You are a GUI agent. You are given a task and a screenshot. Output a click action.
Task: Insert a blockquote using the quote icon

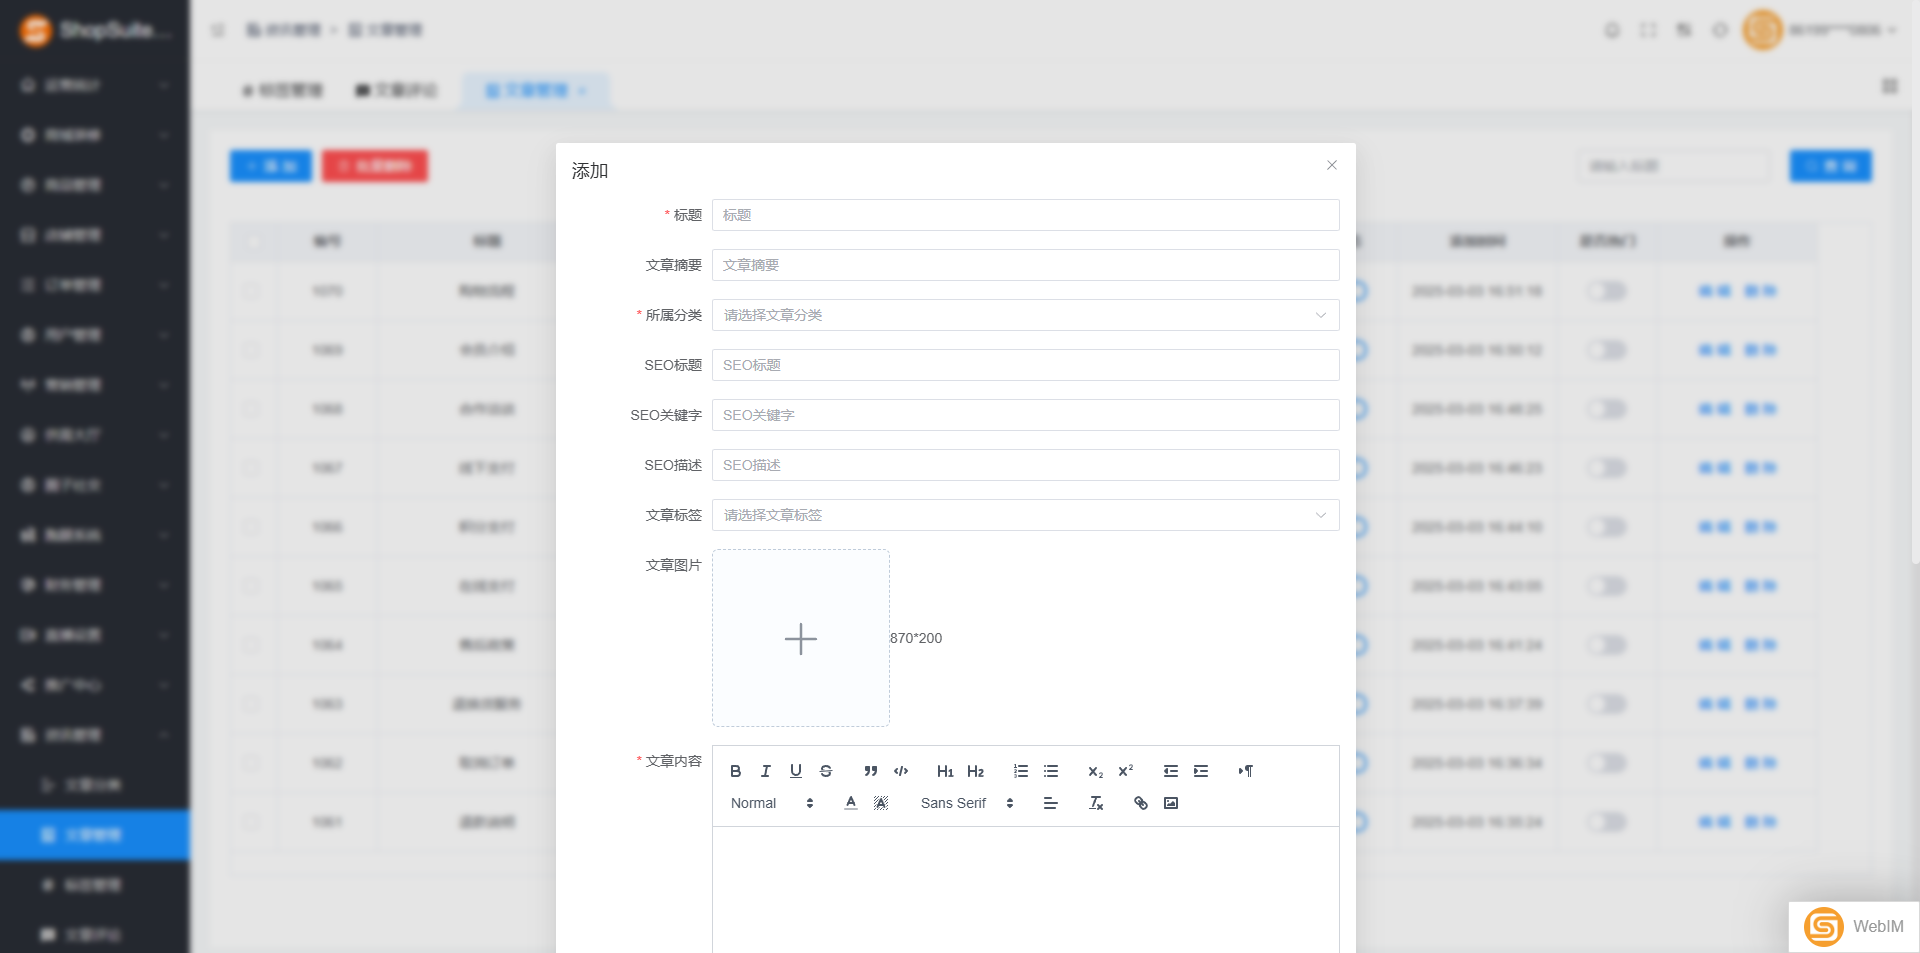click(870, 771)
